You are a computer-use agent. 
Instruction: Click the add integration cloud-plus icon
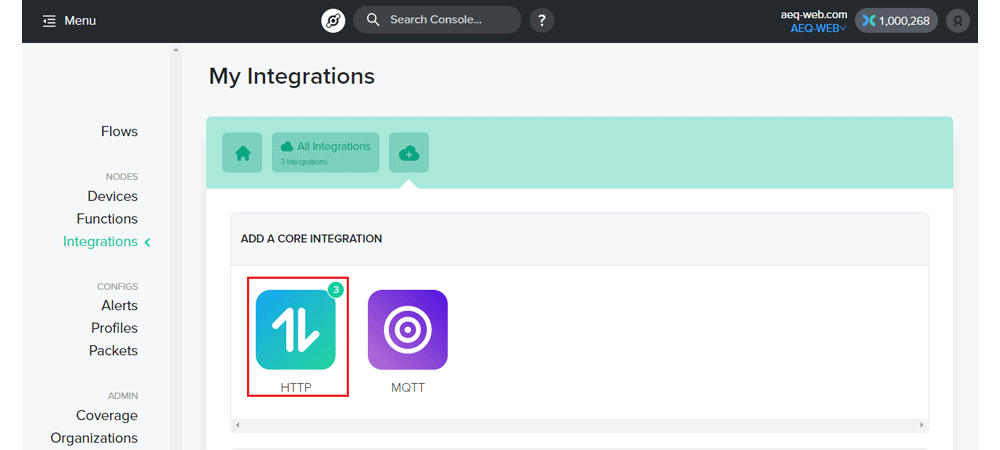(x=409, y=153)
